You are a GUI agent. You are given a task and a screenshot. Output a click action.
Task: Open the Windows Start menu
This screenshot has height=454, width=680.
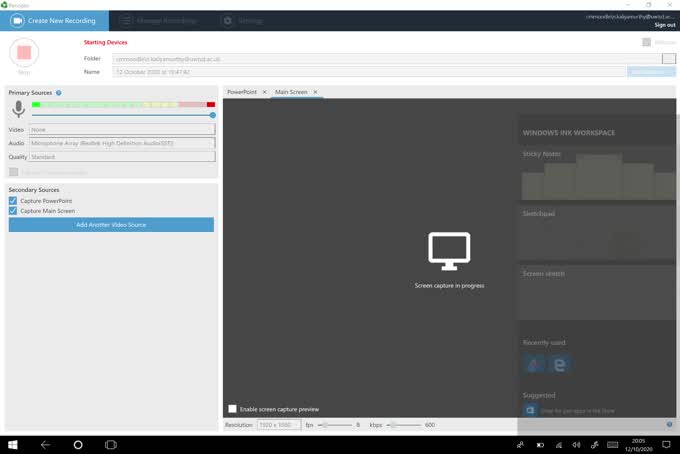point(14,444)
